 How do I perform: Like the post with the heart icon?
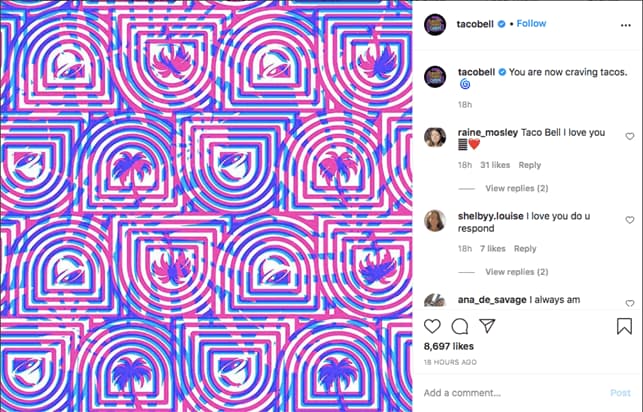tap(432, 326)
